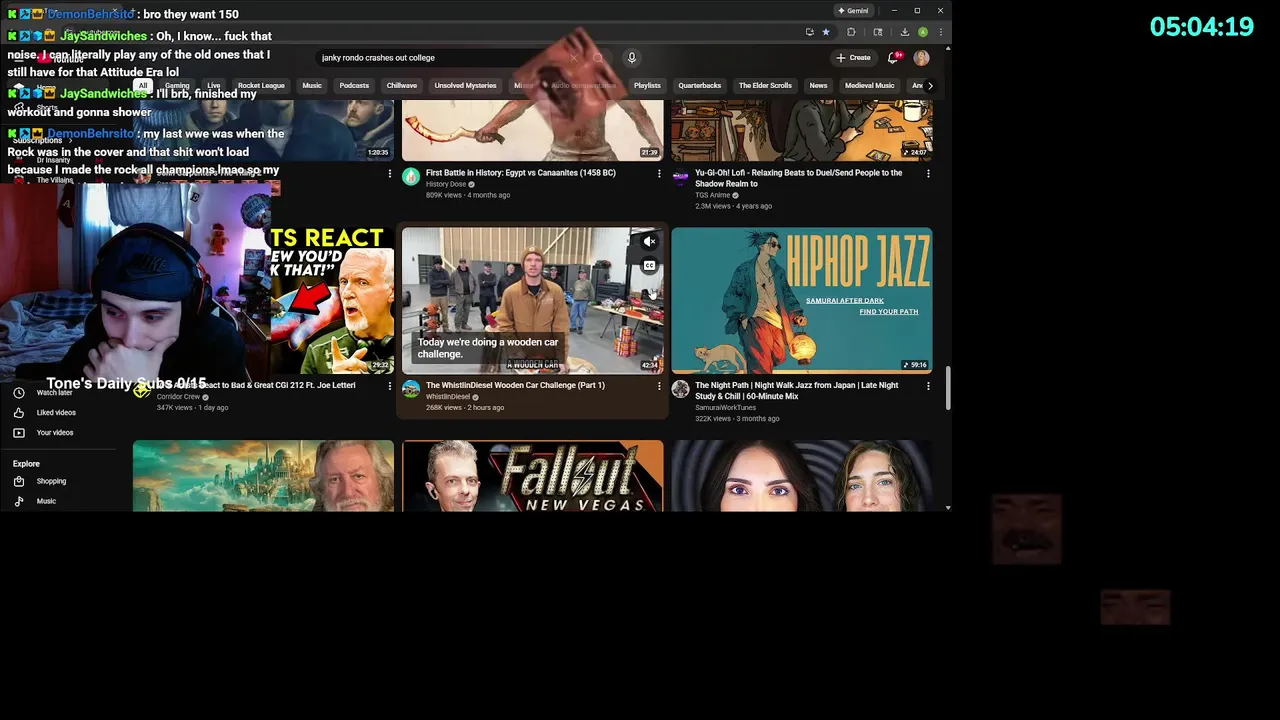The image size is (1280, 720).
Task: Open Shopping under Explore
Action: 51,481
